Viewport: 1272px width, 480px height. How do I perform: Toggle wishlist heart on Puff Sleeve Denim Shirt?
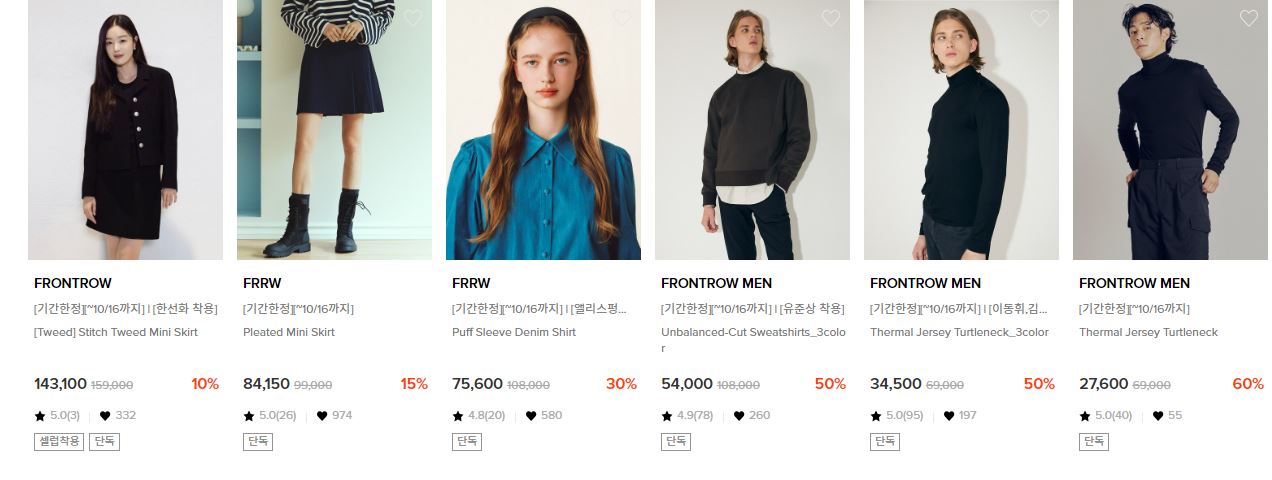(x=622, y=18)
